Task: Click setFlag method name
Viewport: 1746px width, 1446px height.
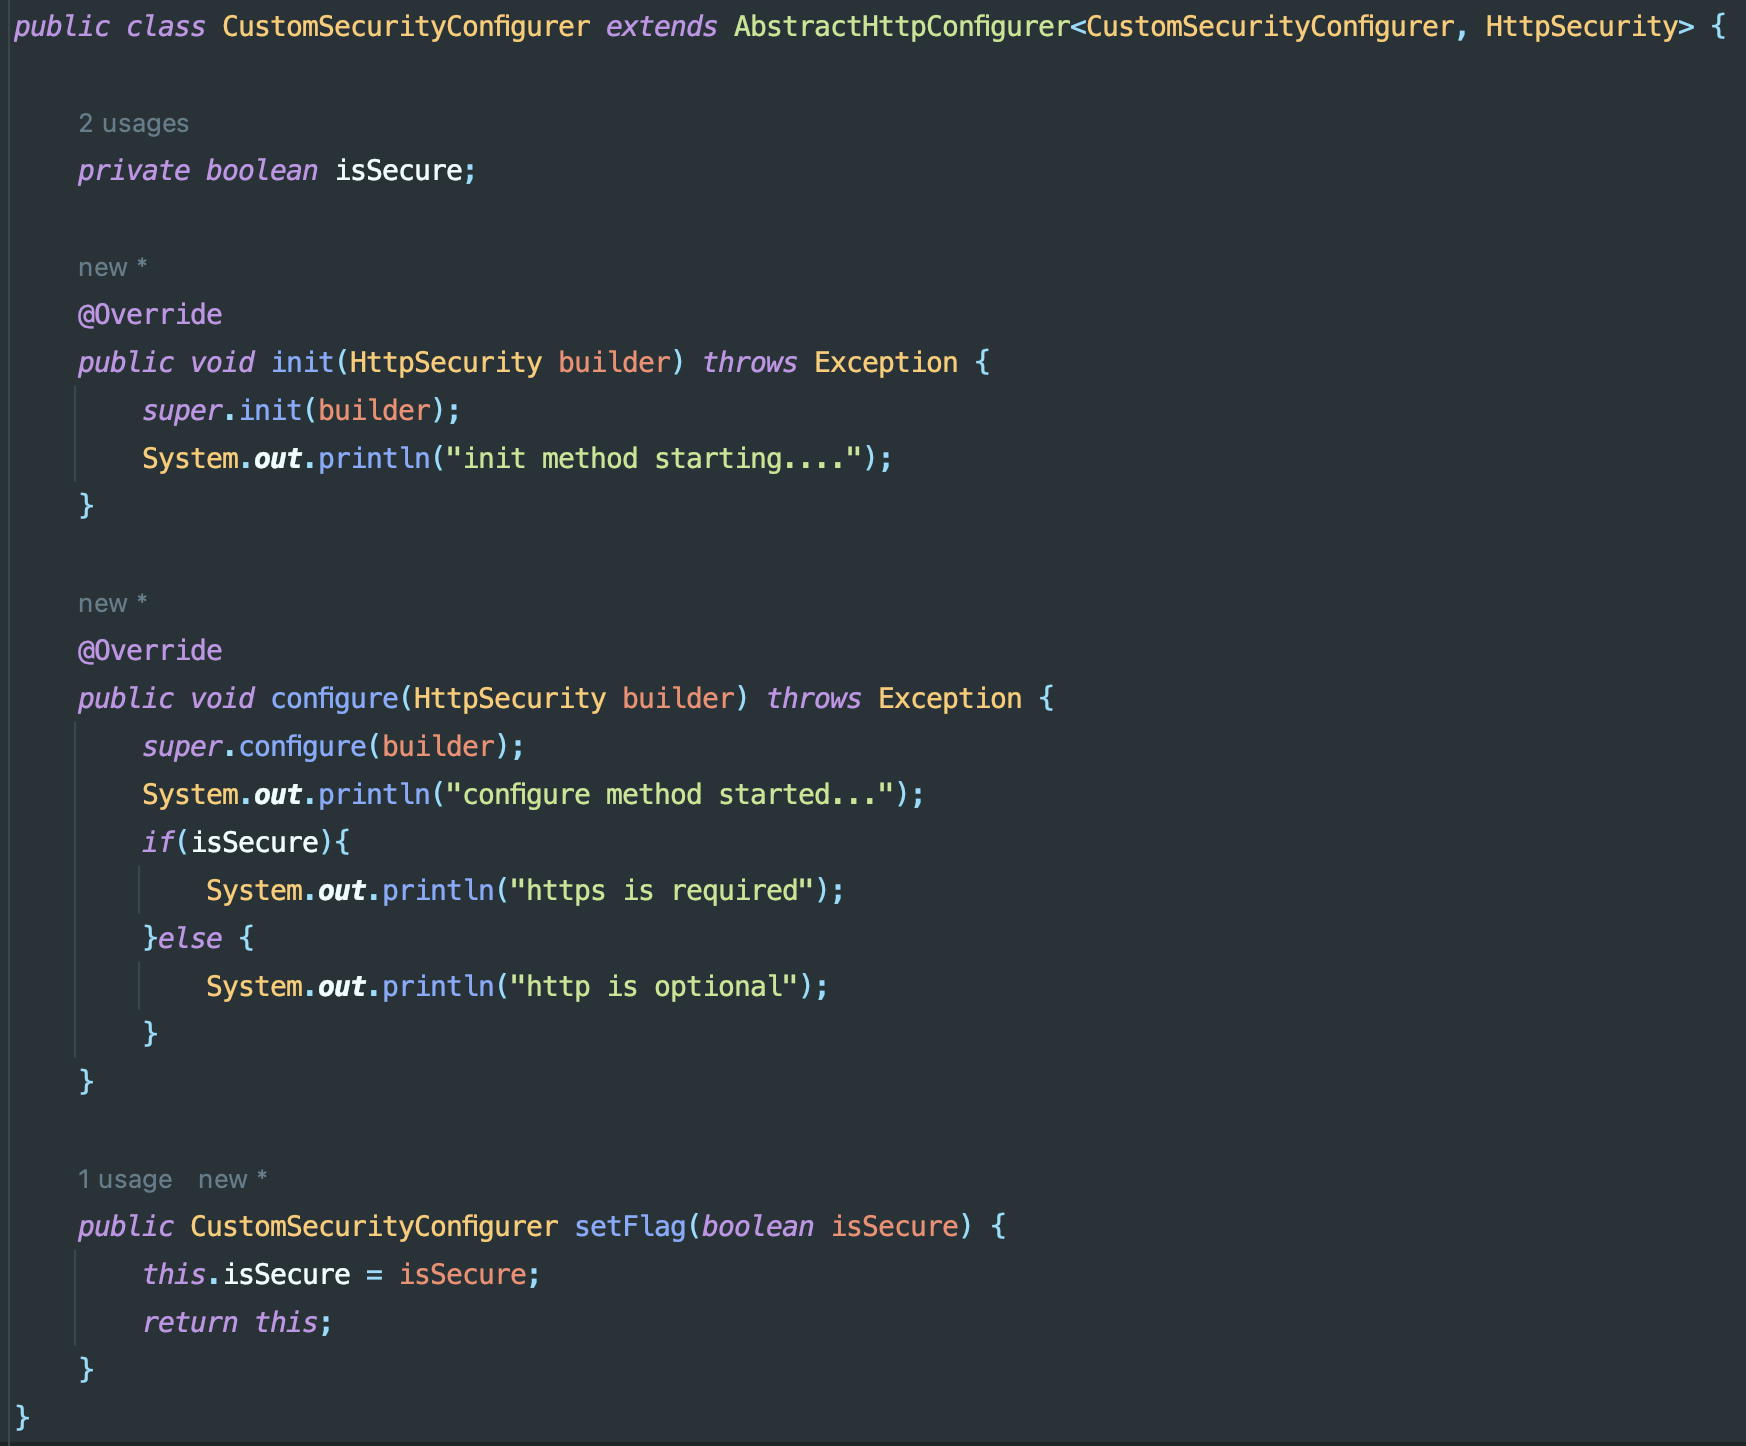Action: coord(630,1226)
